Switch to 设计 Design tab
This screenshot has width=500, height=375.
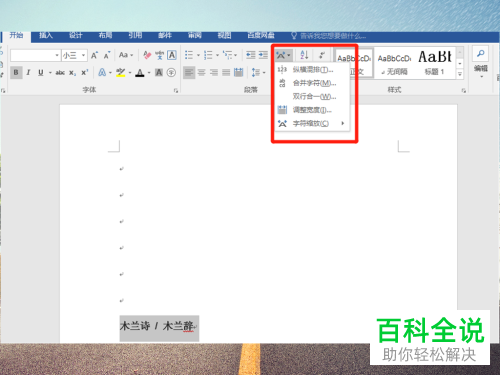pos(76,35)
